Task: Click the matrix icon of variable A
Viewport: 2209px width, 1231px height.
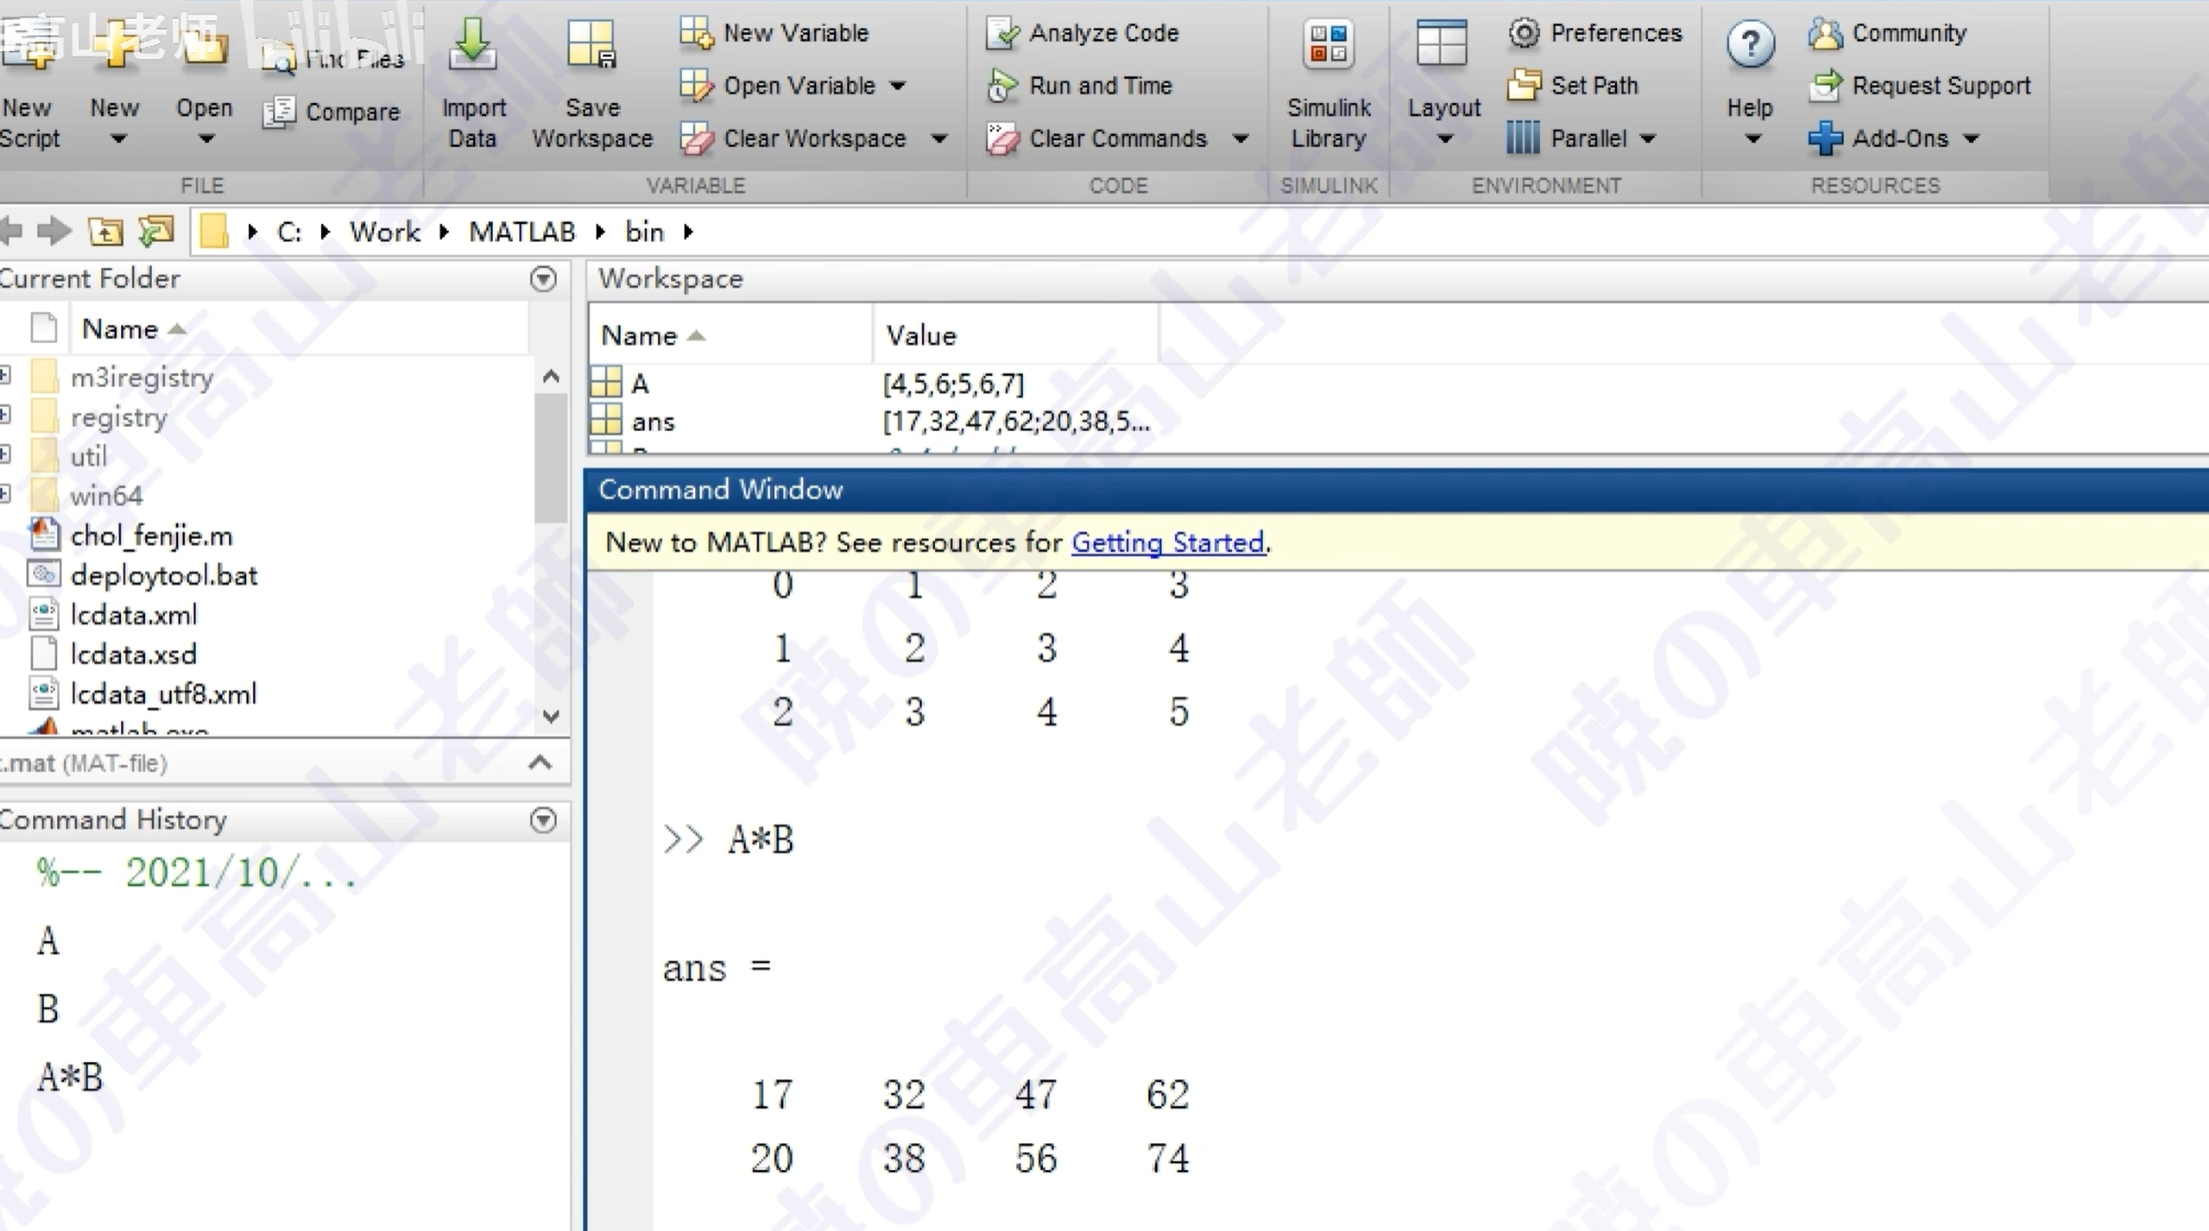Action: (x=606, y=383)
